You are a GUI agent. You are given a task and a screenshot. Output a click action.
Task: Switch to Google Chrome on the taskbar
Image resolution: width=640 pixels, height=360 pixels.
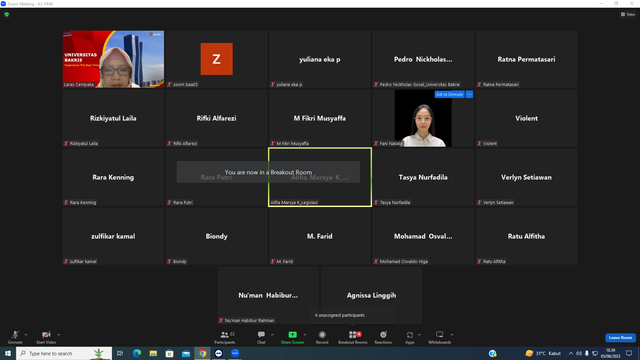[202, 353]
